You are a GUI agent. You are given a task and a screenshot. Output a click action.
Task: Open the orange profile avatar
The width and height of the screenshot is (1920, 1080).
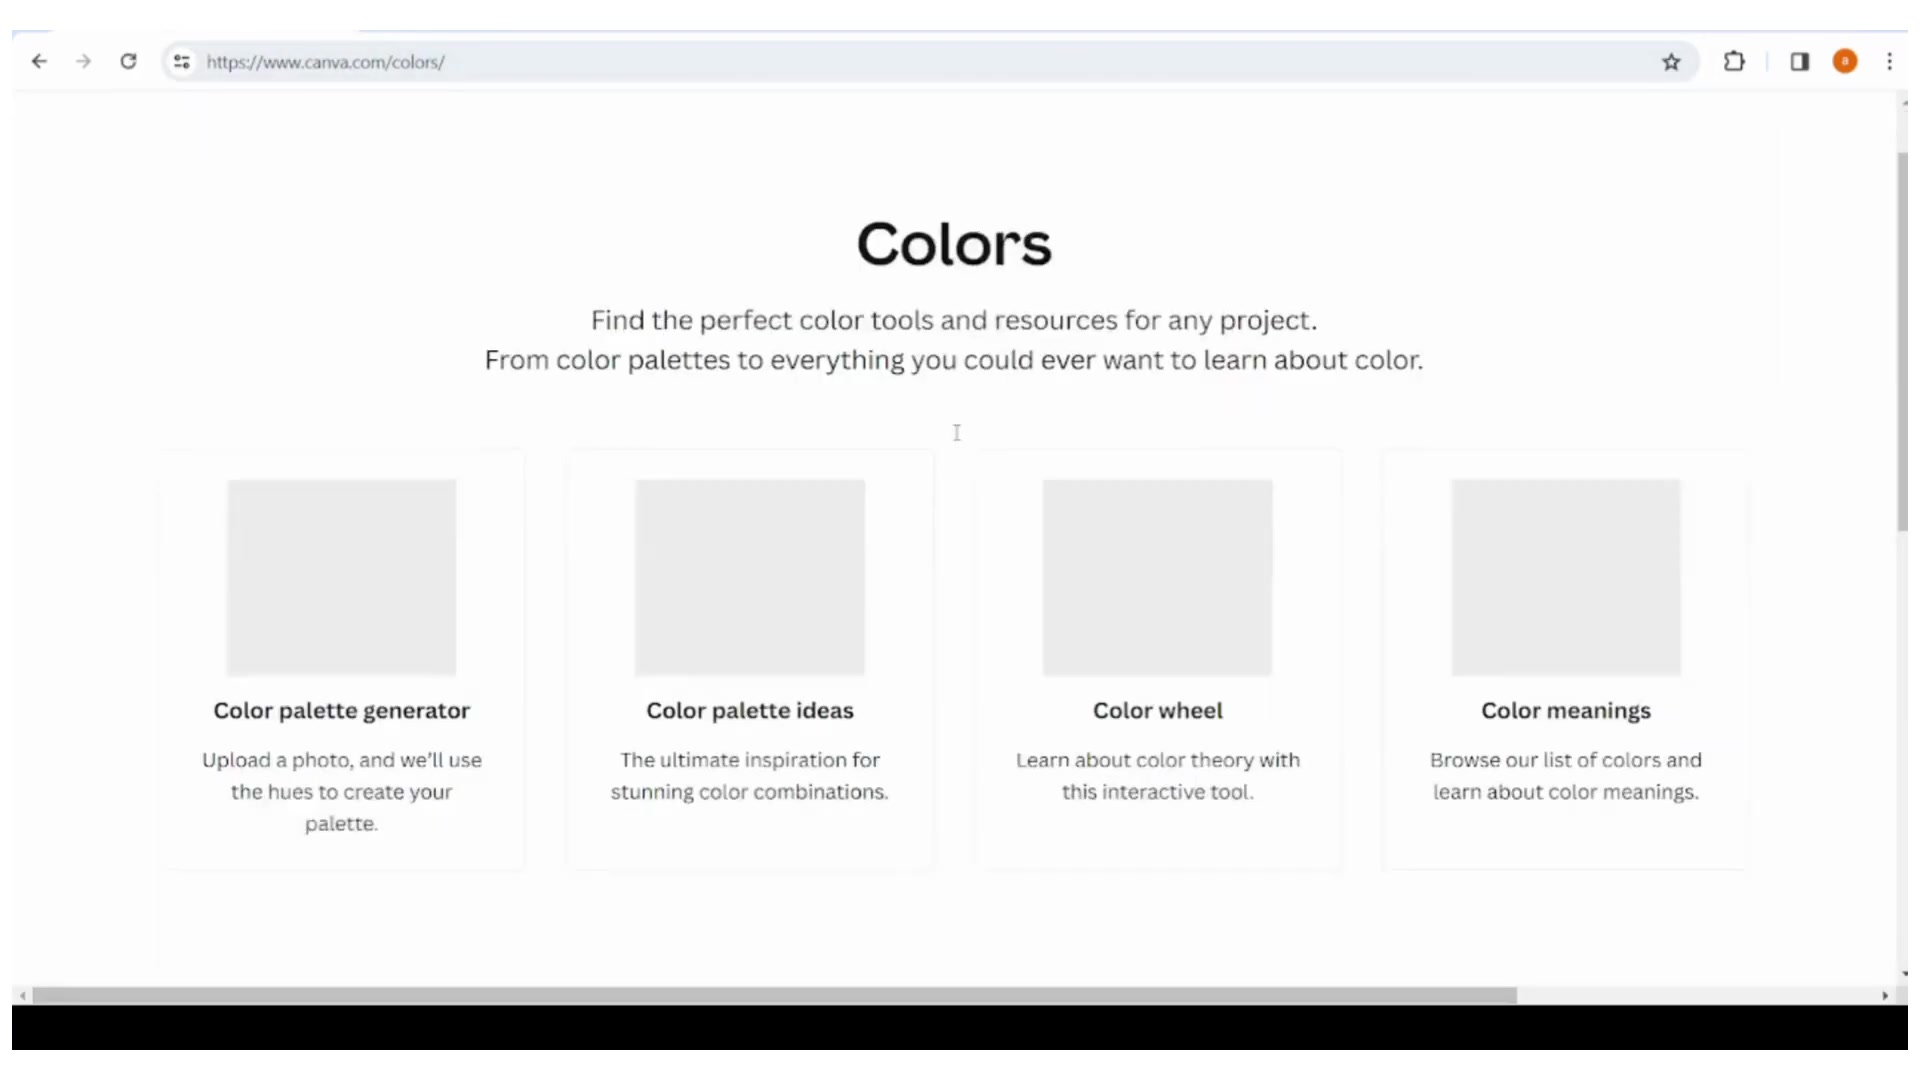pos(1845,62)
